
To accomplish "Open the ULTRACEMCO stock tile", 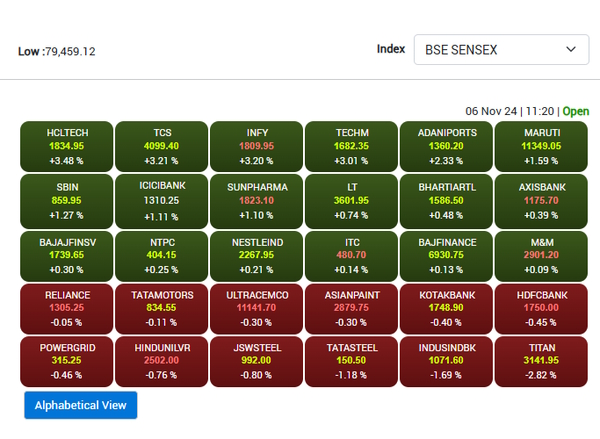I will [x=256, y=309].
